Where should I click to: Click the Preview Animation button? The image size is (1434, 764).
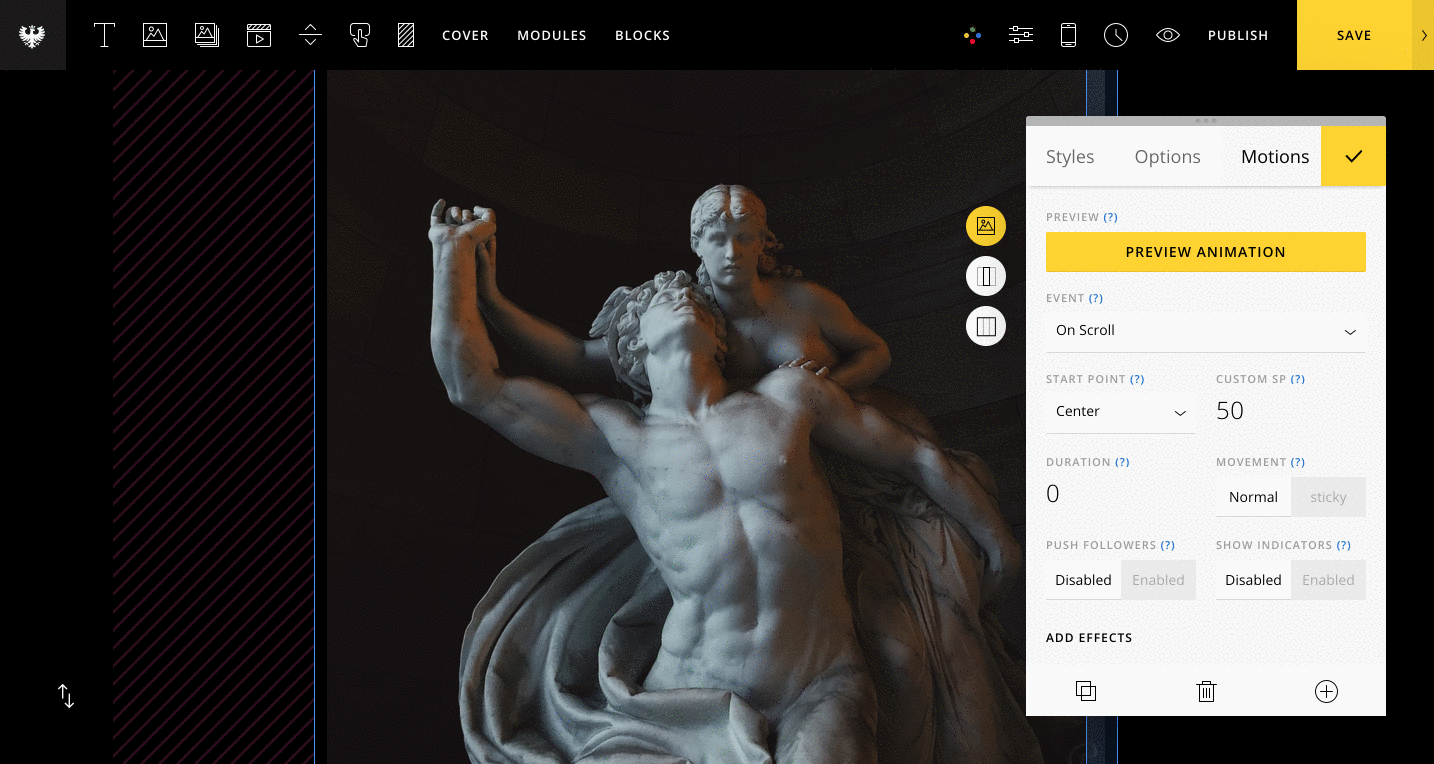1205,252
